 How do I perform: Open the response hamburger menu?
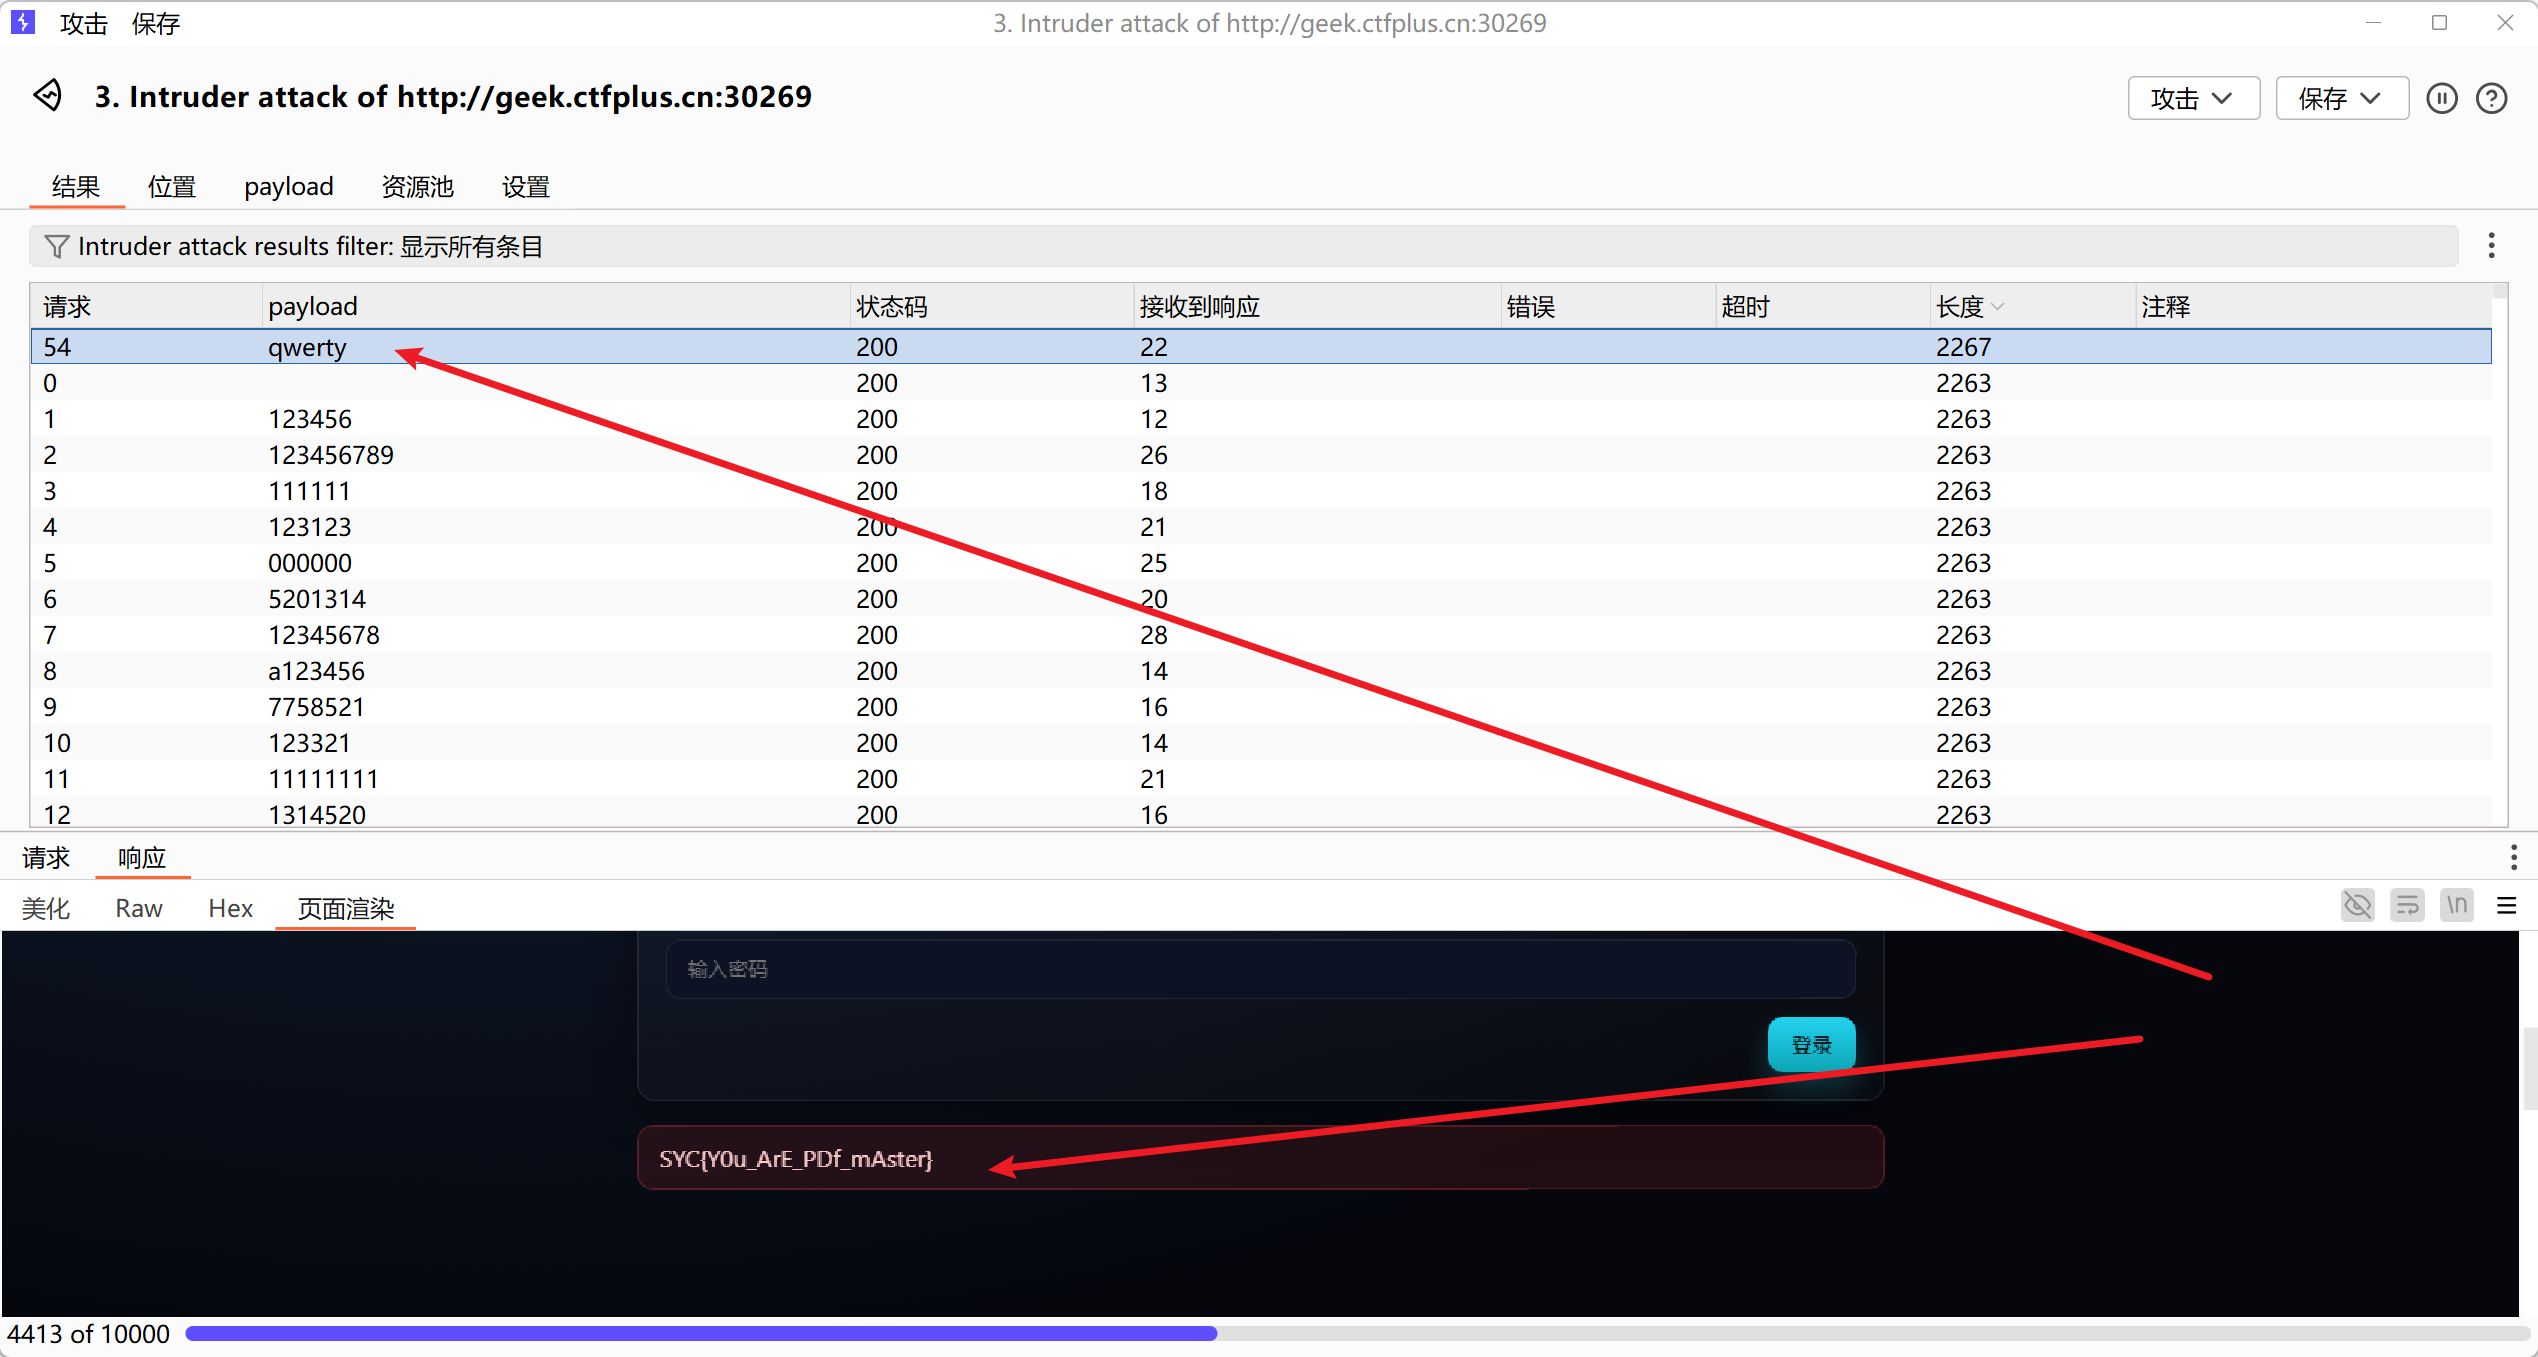[x=2506, y=906]
